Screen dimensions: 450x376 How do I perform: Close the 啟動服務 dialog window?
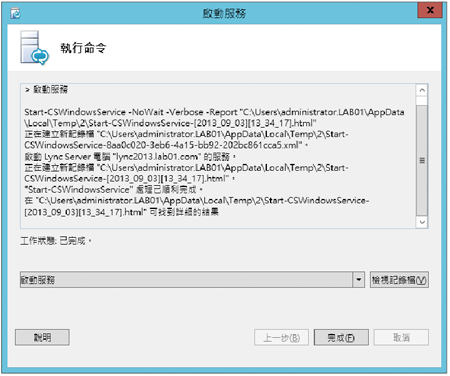coord(430,10)
